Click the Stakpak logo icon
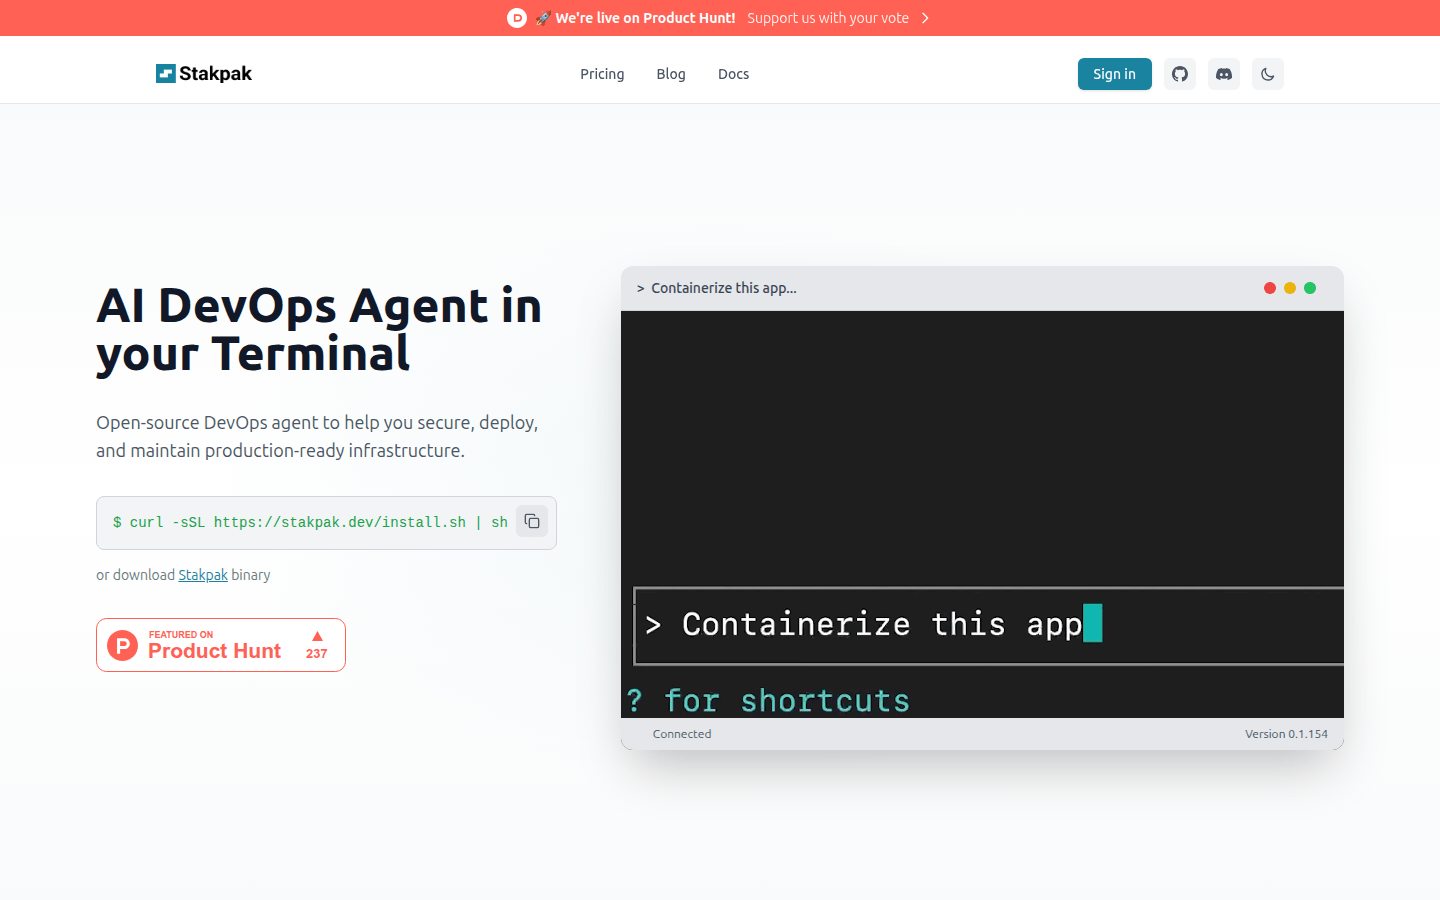Image resolution: width=1440 pixels, height=900 pixels. (x=165, y=74)
